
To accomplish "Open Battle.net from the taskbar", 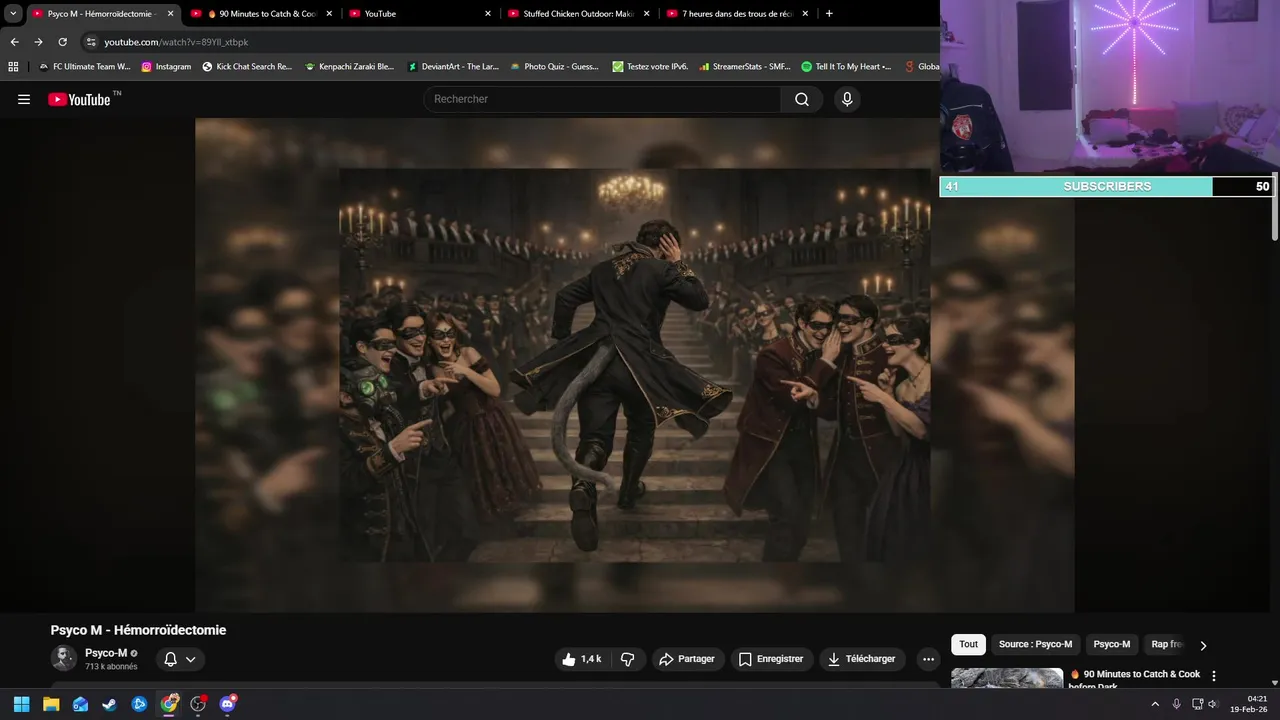I will 139,704.
